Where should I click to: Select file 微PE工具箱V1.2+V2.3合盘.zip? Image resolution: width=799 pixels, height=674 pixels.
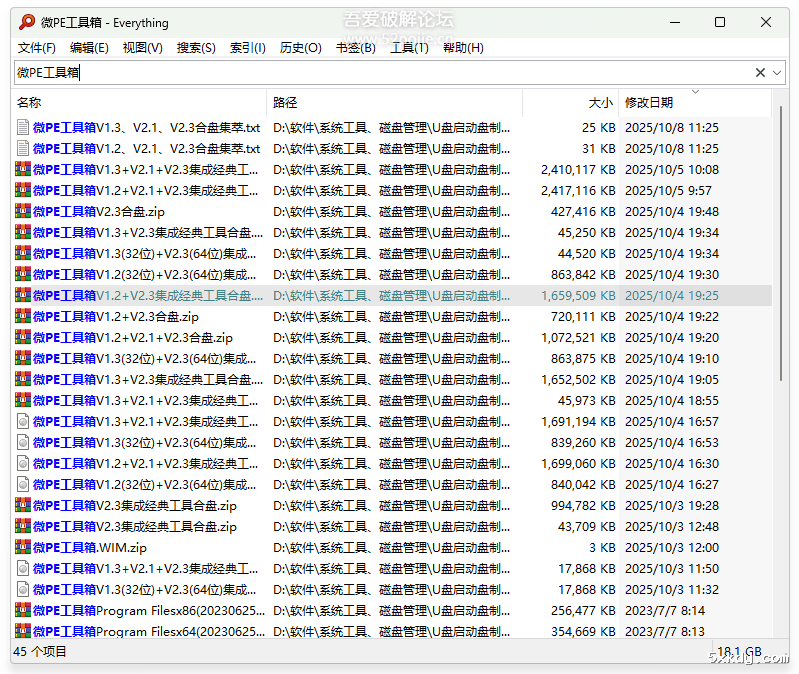(116, 316)
